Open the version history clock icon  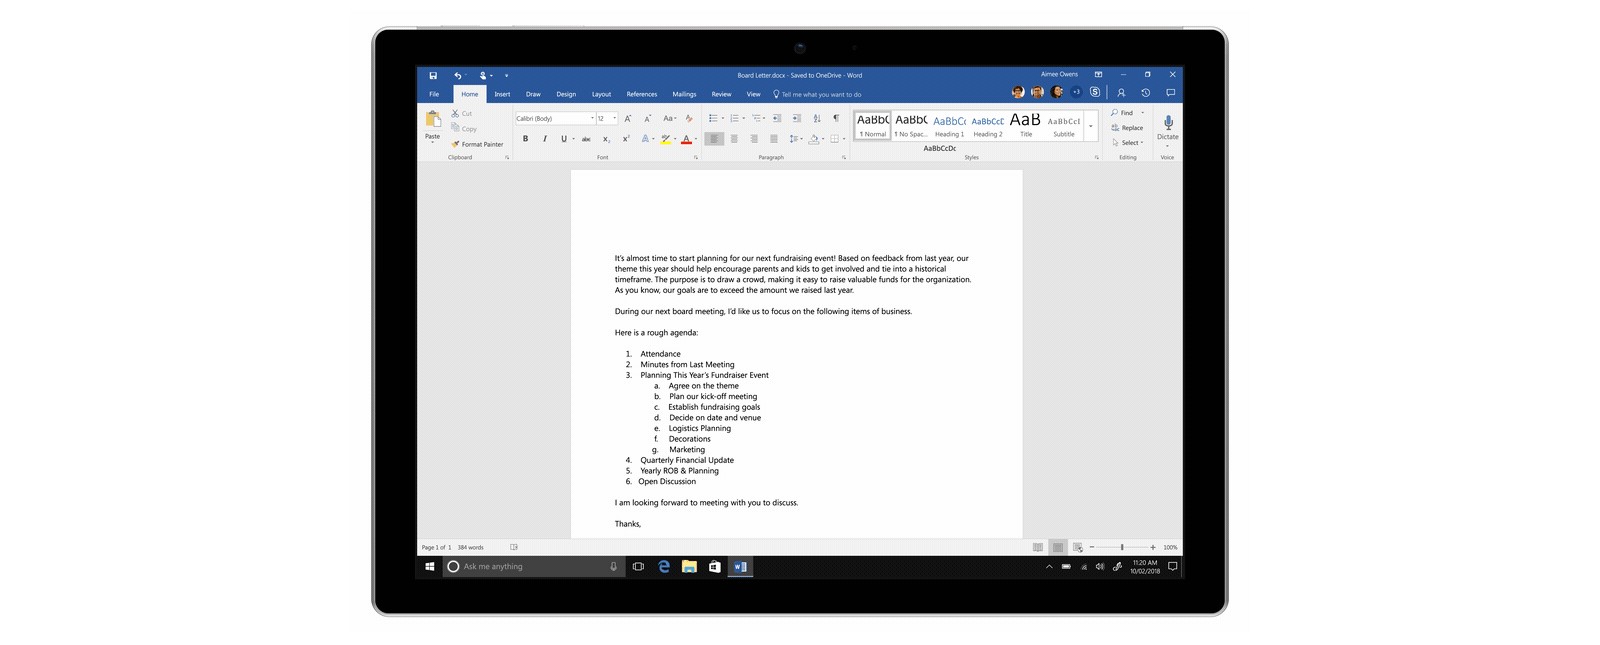1145,93
